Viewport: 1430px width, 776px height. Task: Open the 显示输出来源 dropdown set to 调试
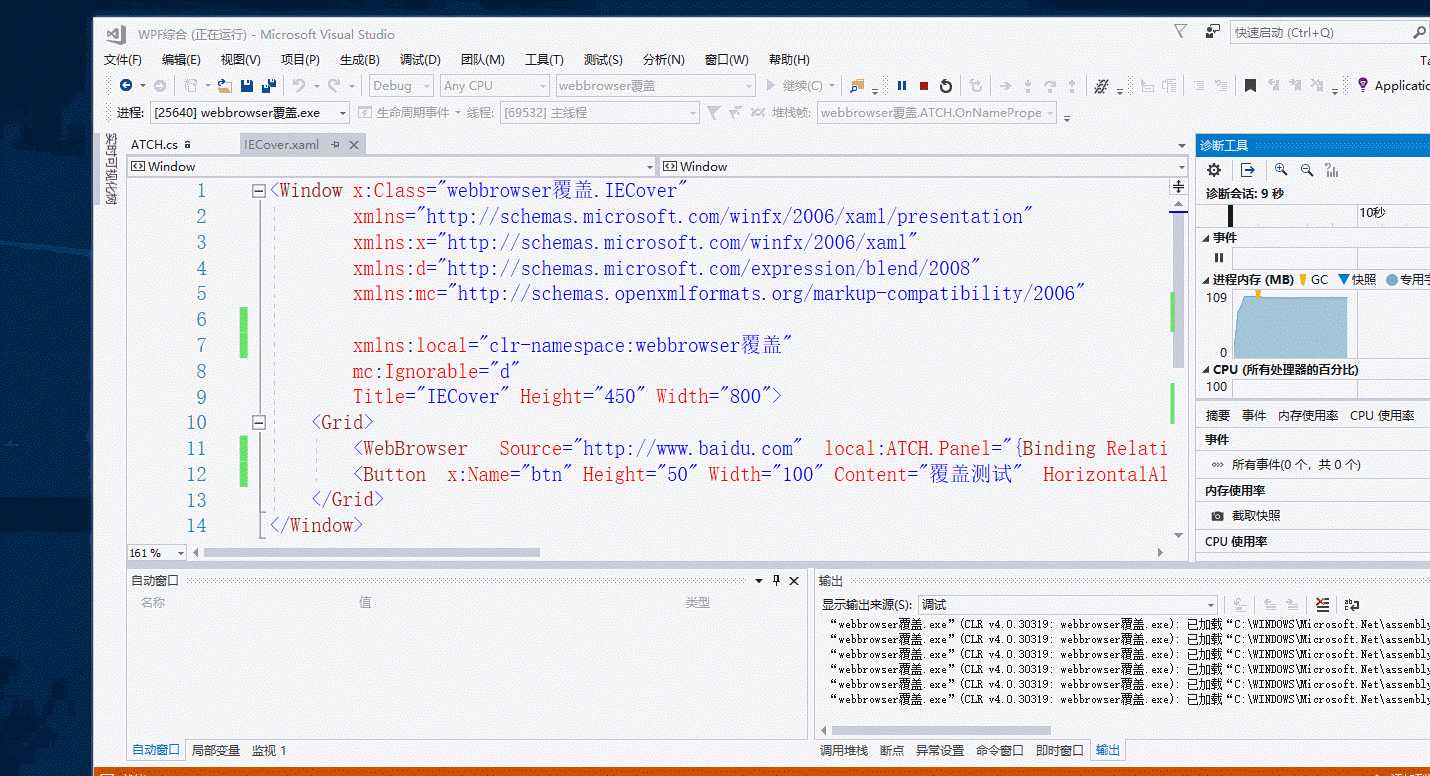click(1068, 604)
